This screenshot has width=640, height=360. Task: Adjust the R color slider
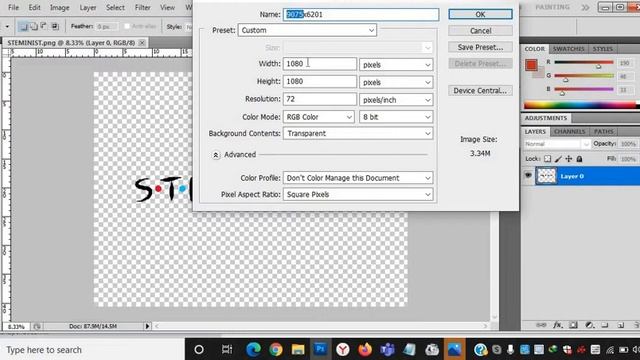(x=598, y=66)
